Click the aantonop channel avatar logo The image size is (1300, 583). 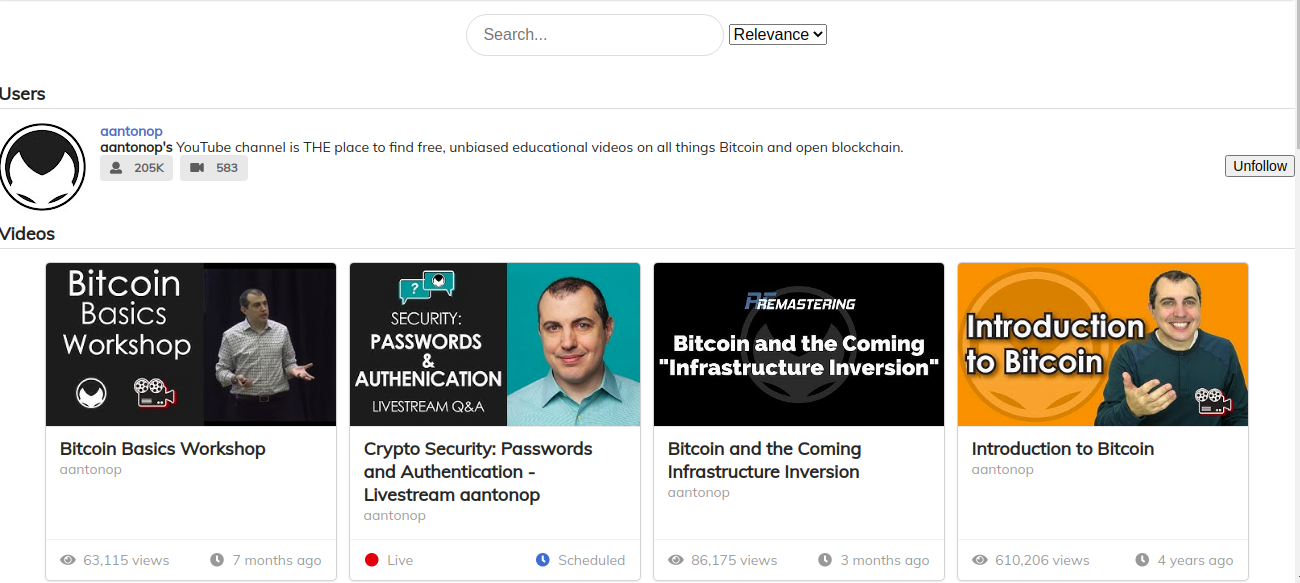(x=43, y=167)
